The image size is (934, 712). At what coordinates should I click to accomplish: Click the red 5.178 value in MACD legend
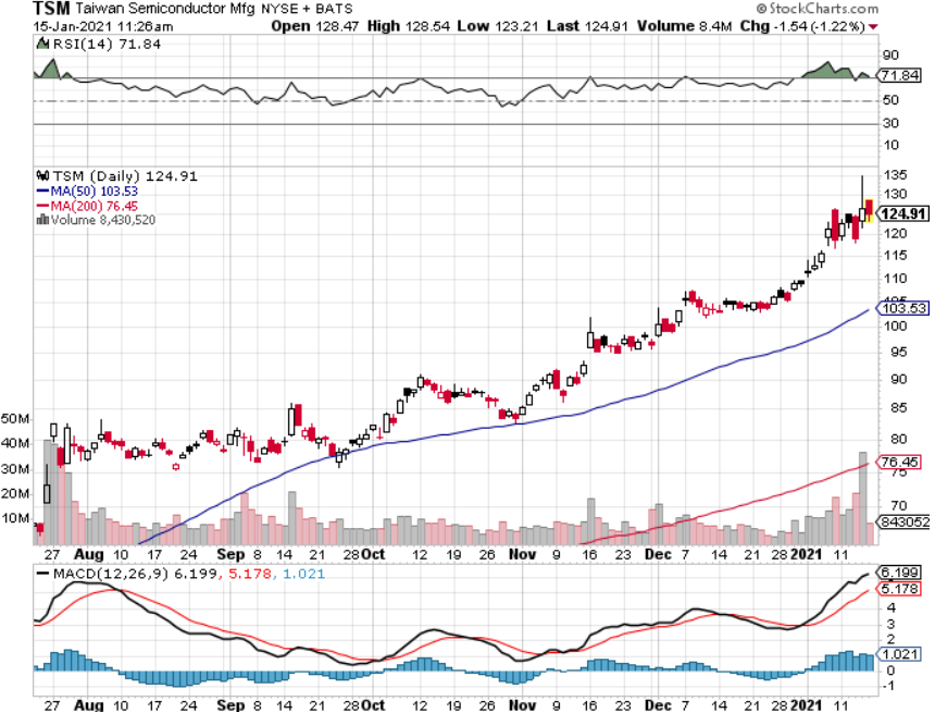(x=250, y=574)
